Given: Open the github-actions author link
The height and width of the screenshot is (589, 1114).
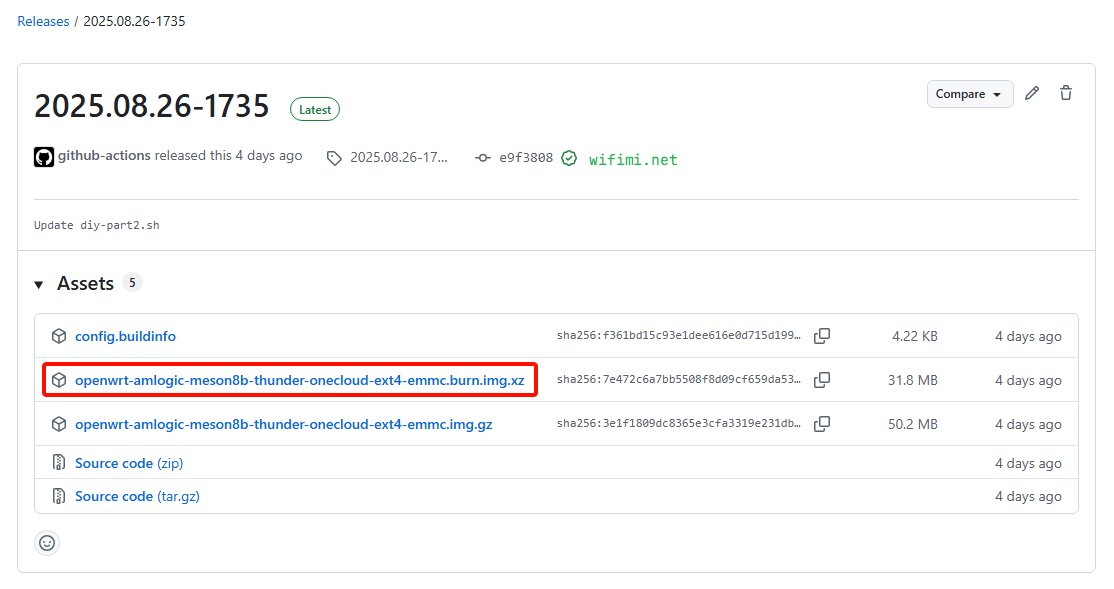Looking at the screenshot, I should 104,156.
